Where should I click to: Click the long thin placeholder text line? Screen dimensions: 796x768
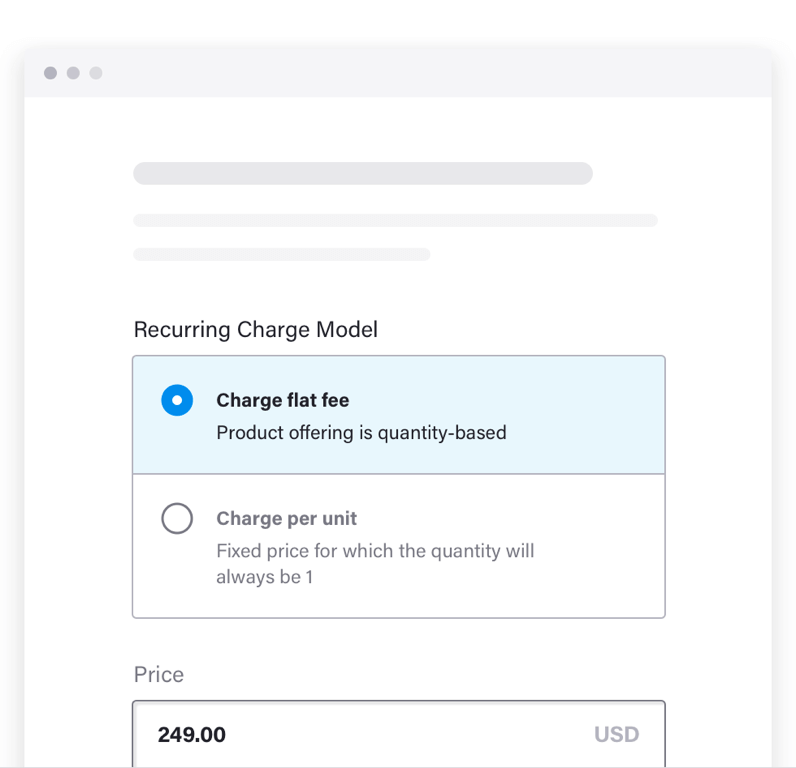click(x=395, y=220)
